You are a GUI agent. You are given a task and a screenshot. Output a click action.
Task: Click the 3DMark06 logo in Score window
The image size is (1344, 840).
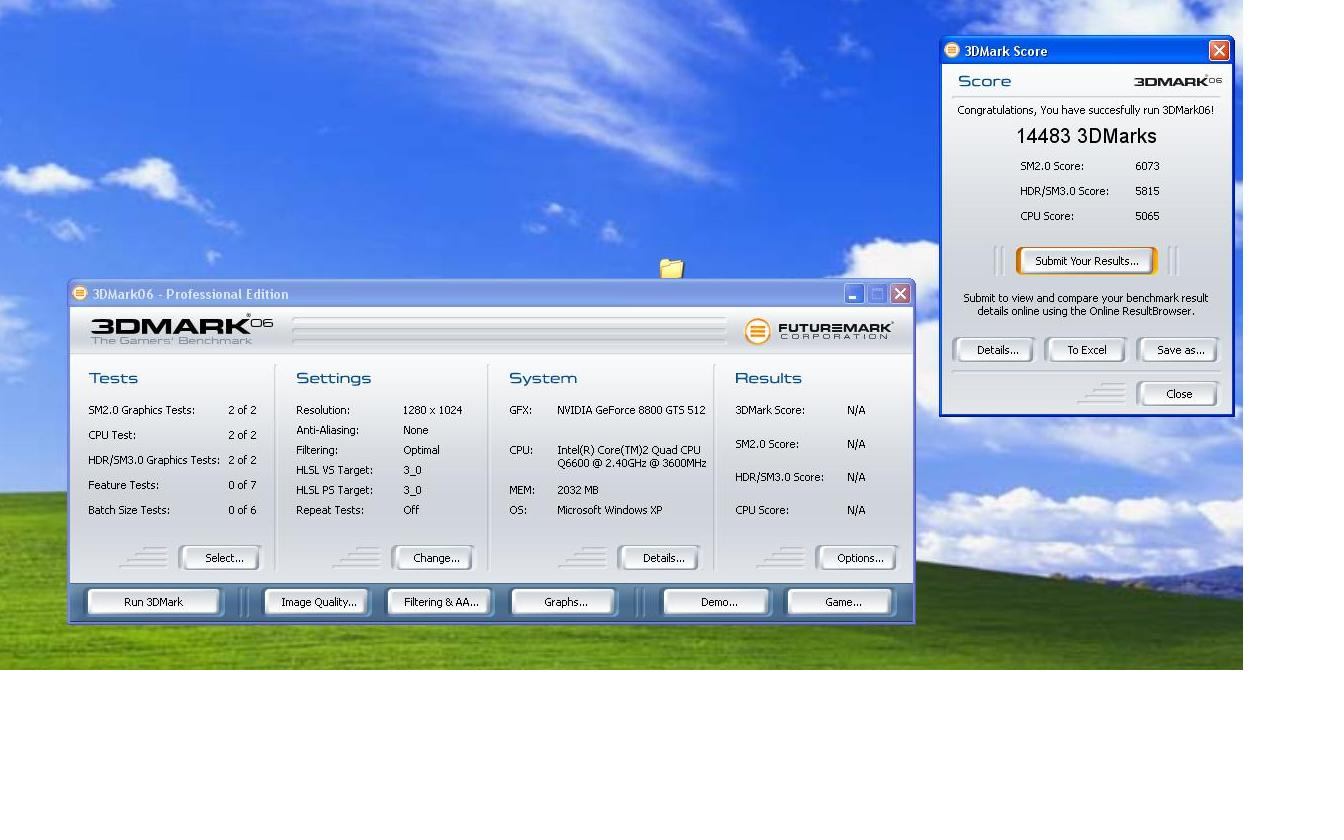[x=1178, y=81]
